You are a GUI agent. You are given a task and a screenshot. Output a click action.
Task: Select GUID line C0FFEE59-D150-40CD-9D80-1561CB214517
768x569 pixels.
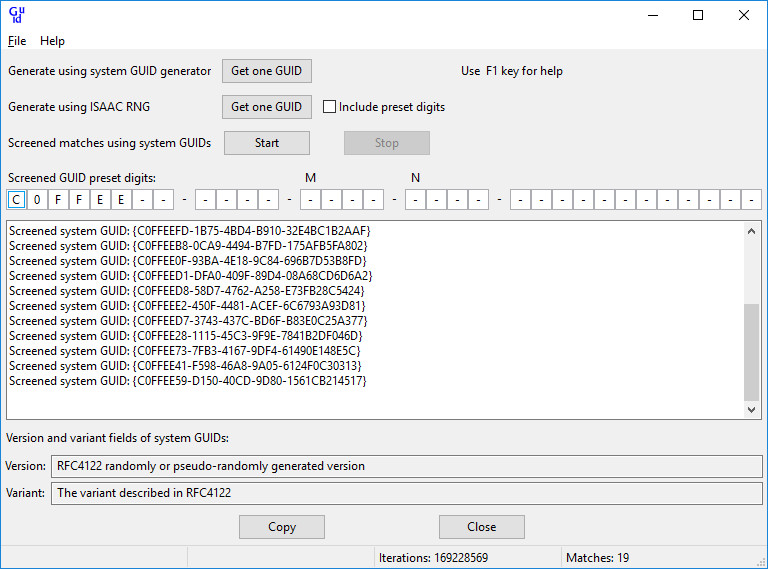[x=188, y=381]
